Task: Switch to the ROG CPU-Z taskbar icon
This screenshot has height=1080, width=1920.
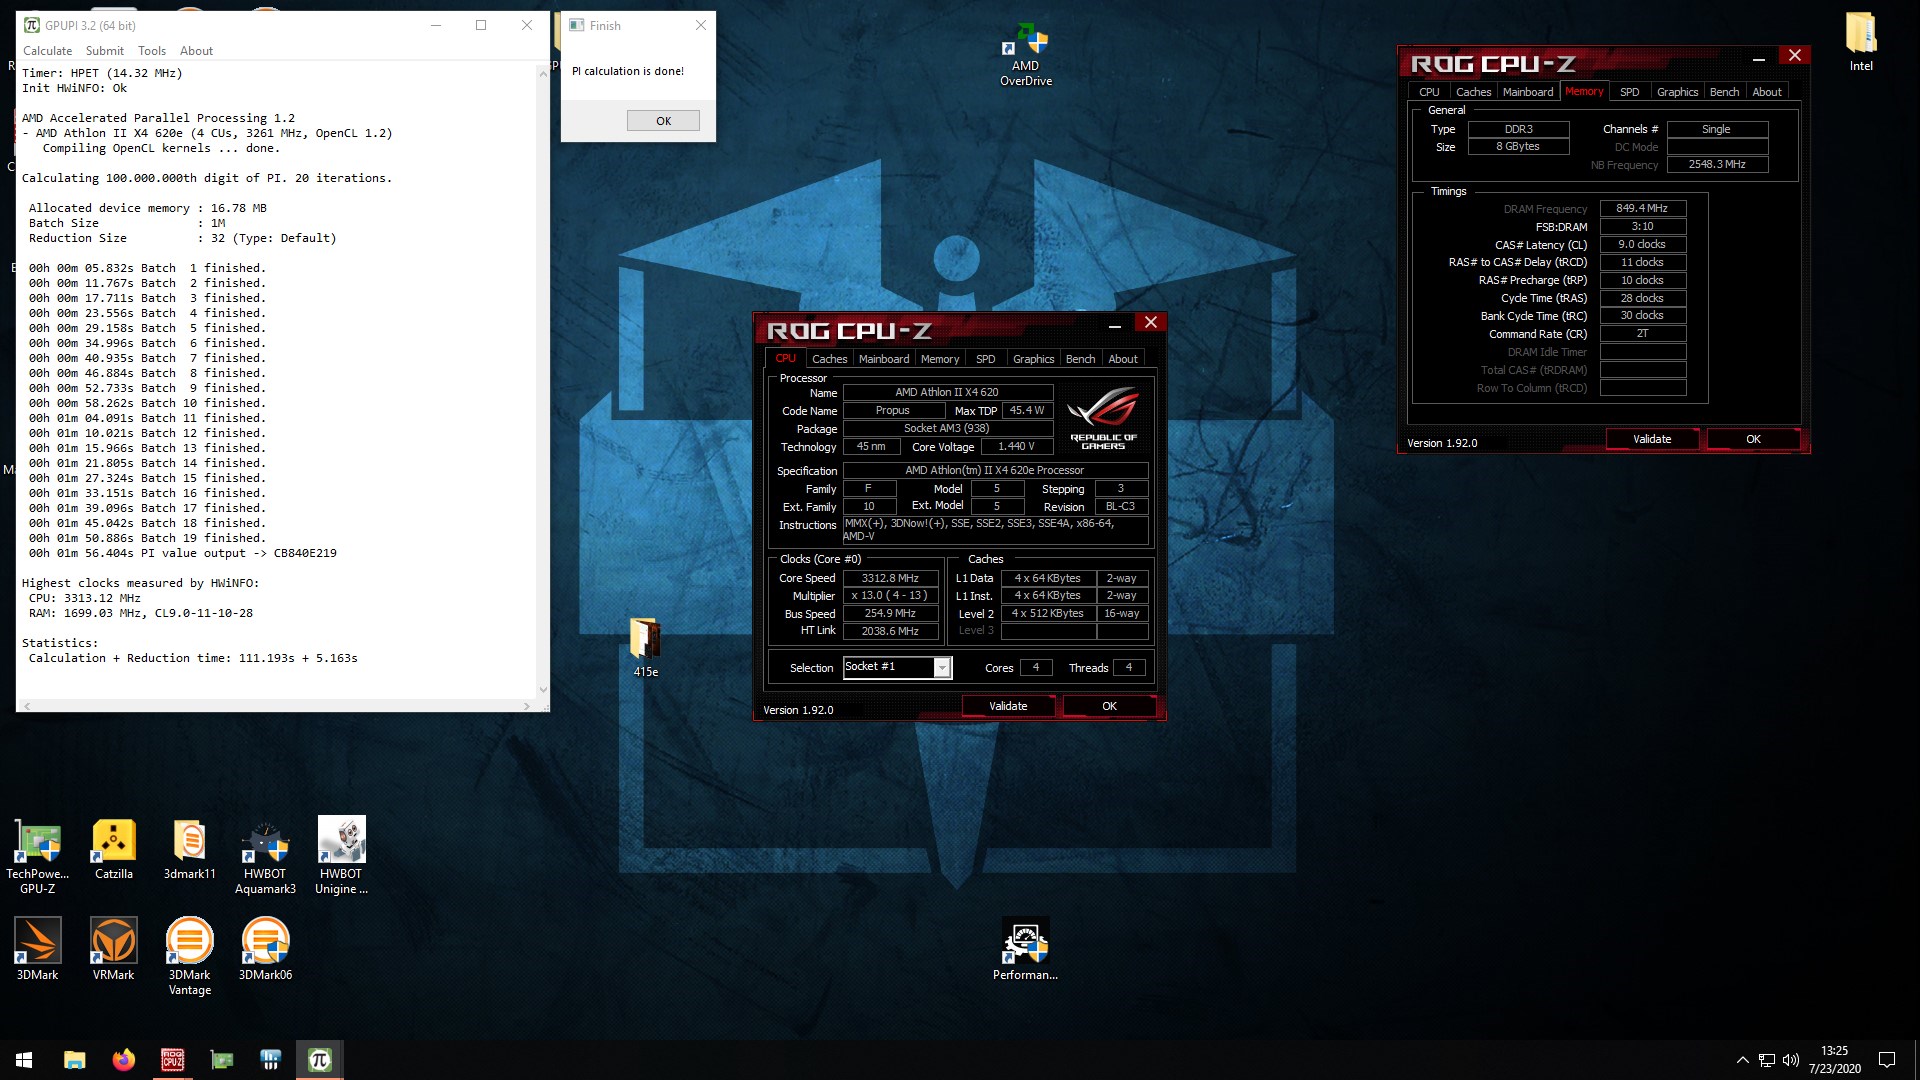Action: tap(172, 1060)
